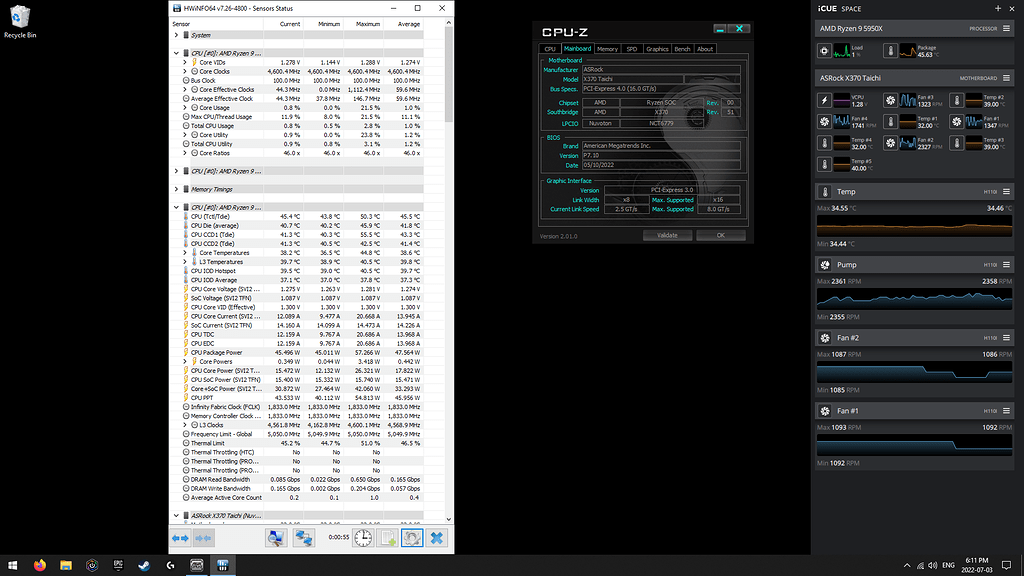
Task: Expand the Memory Timings group
Action: coord(177,188)
